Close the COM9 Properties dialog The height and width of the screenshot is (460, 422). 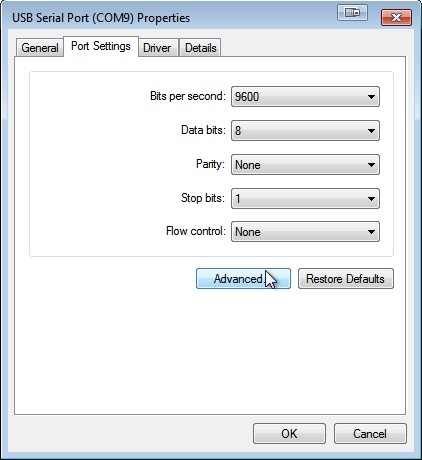[x=396, y=17]
